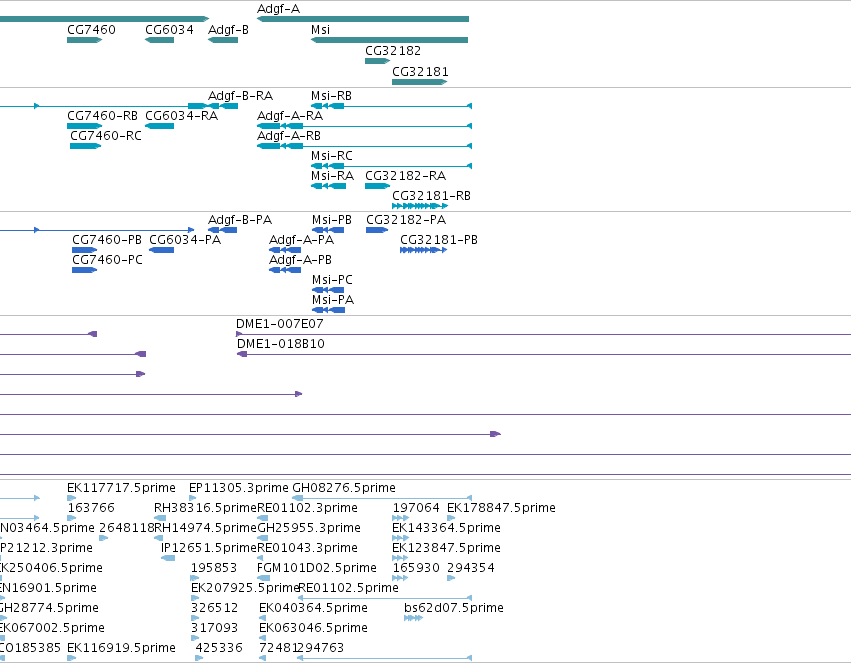
Task: Click the bs62d07.5prime EST
Action: (414, 619)
